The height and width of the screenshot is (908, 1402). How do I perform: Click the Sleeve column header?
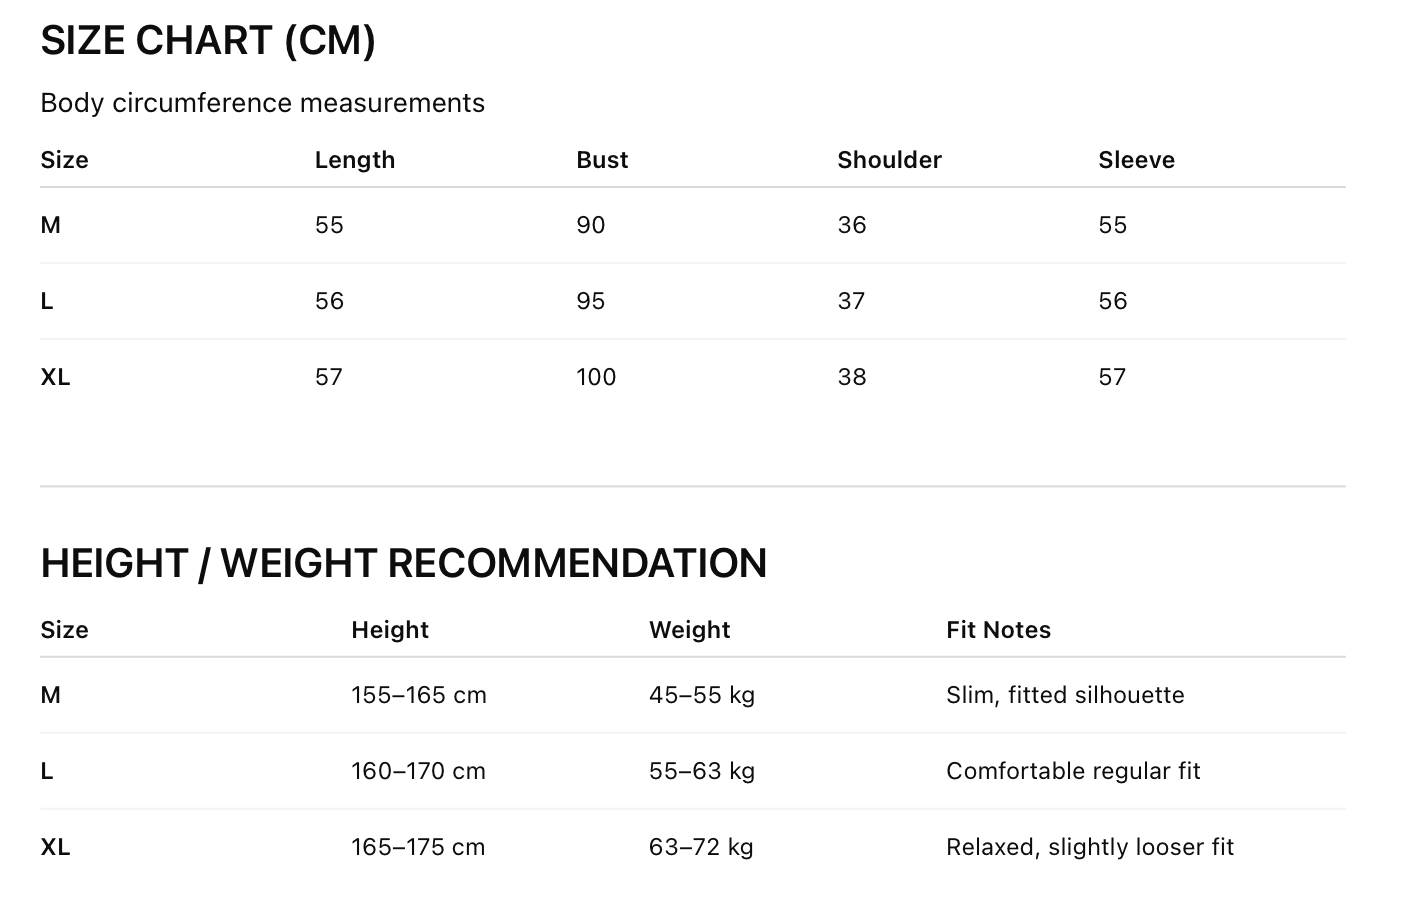click(1136, 160)
